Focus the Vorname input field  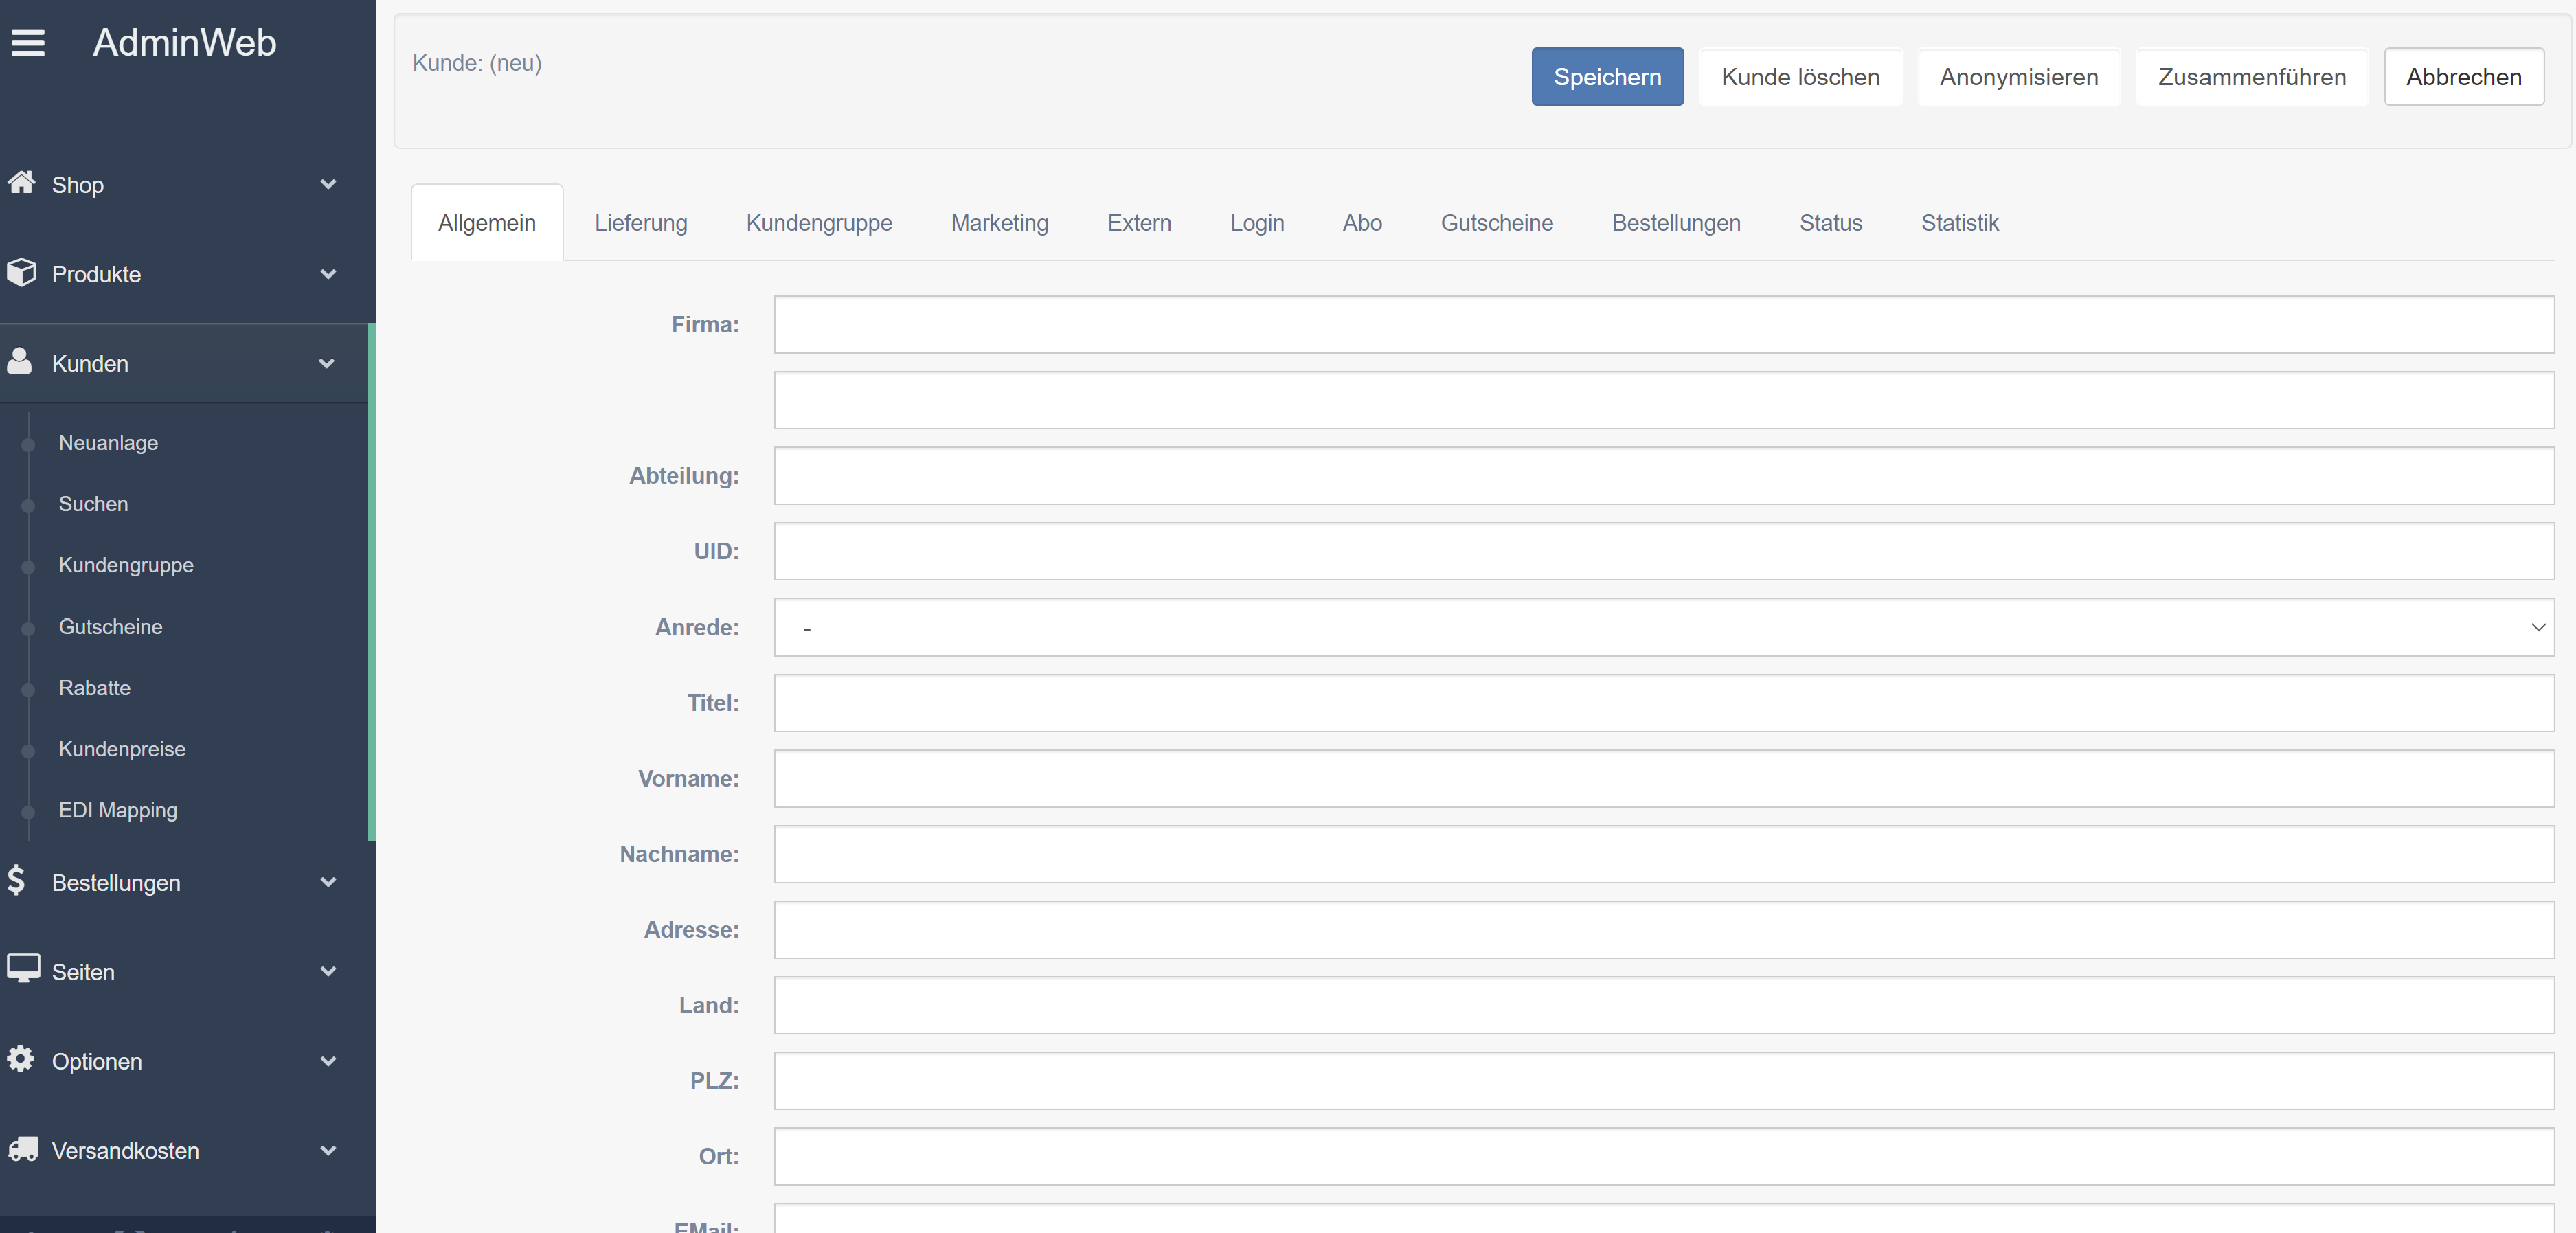click(x=1664, y=778)
